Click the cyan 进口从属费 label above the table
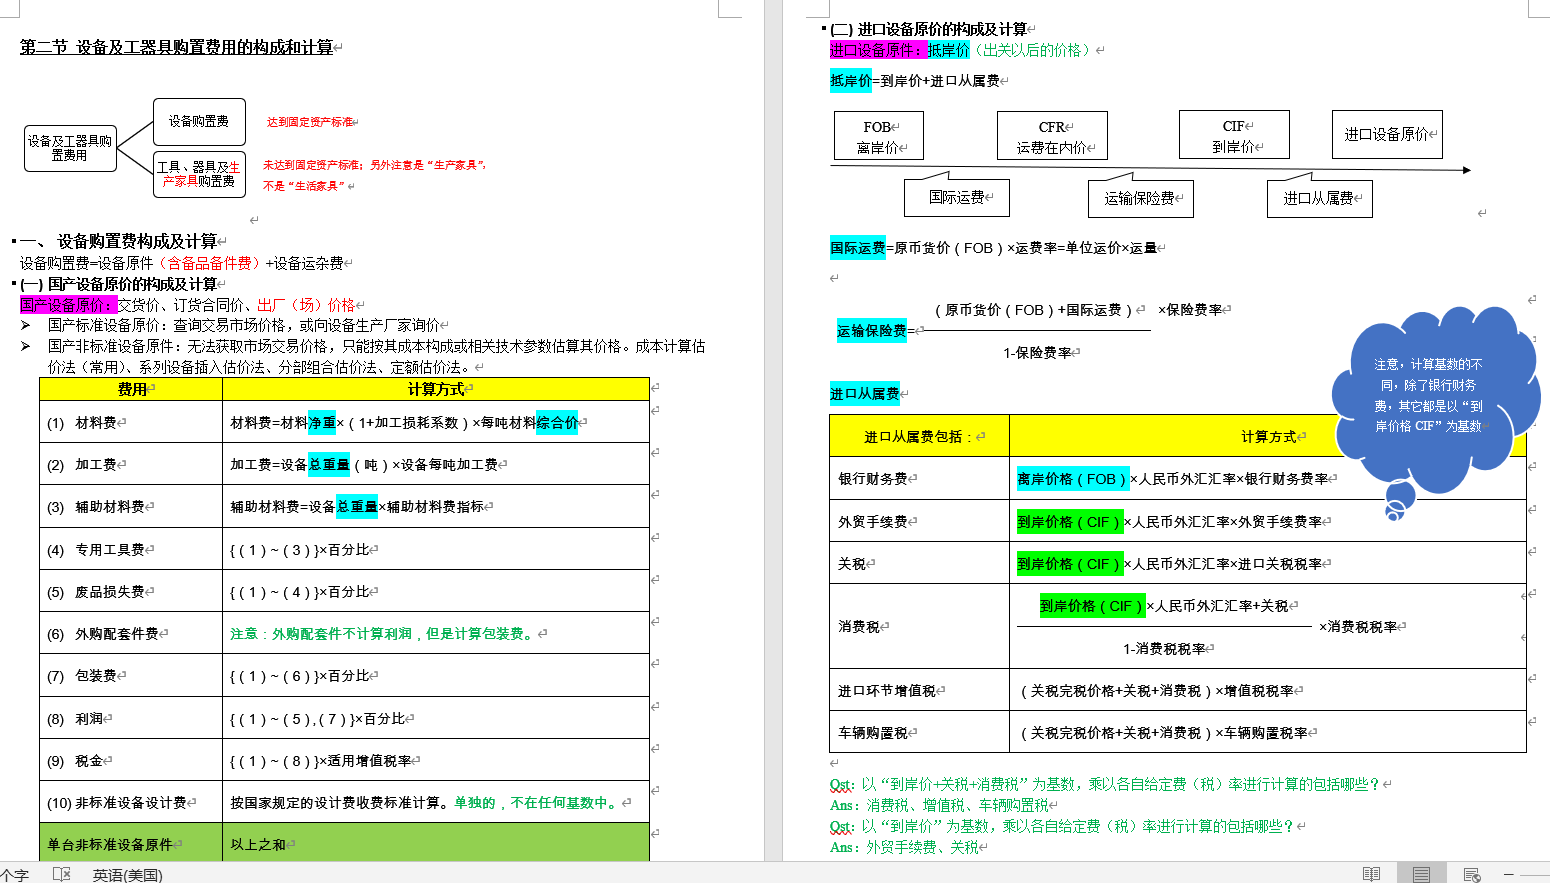 click(865, 394)
